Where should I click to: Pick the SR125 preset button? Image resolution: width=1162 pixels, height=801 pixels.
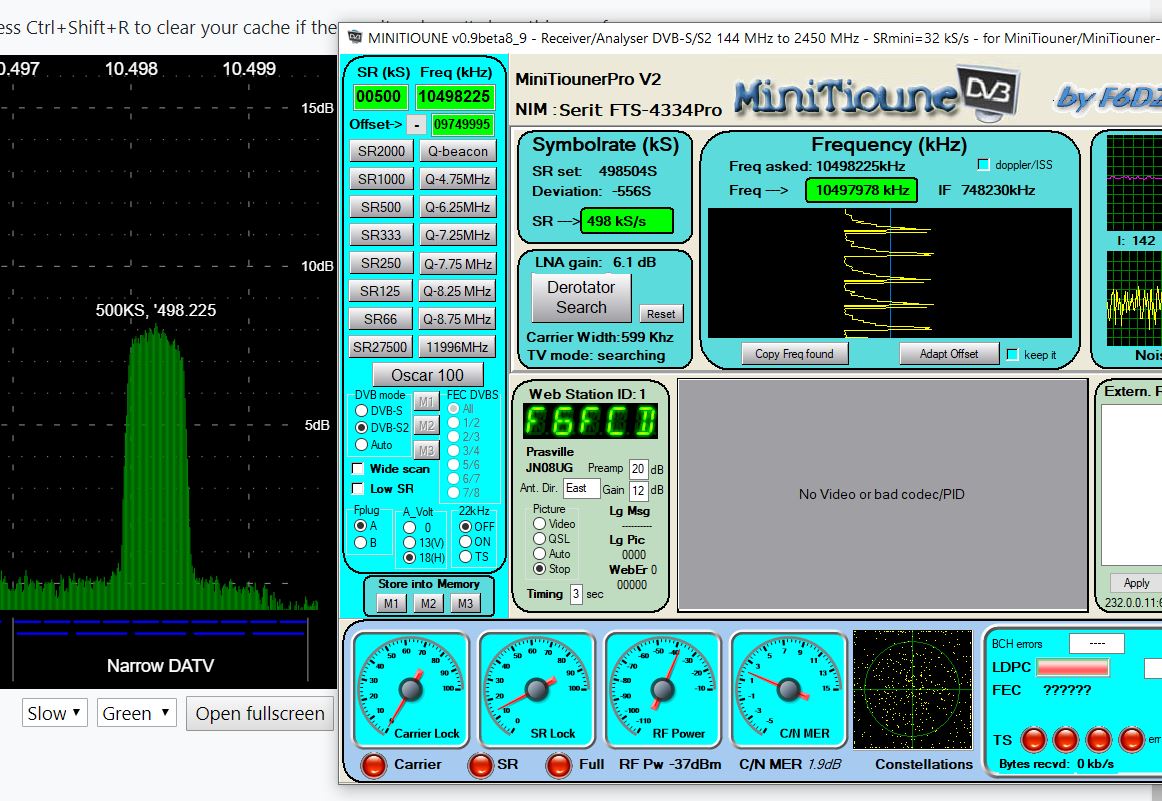tap(381, 291)
